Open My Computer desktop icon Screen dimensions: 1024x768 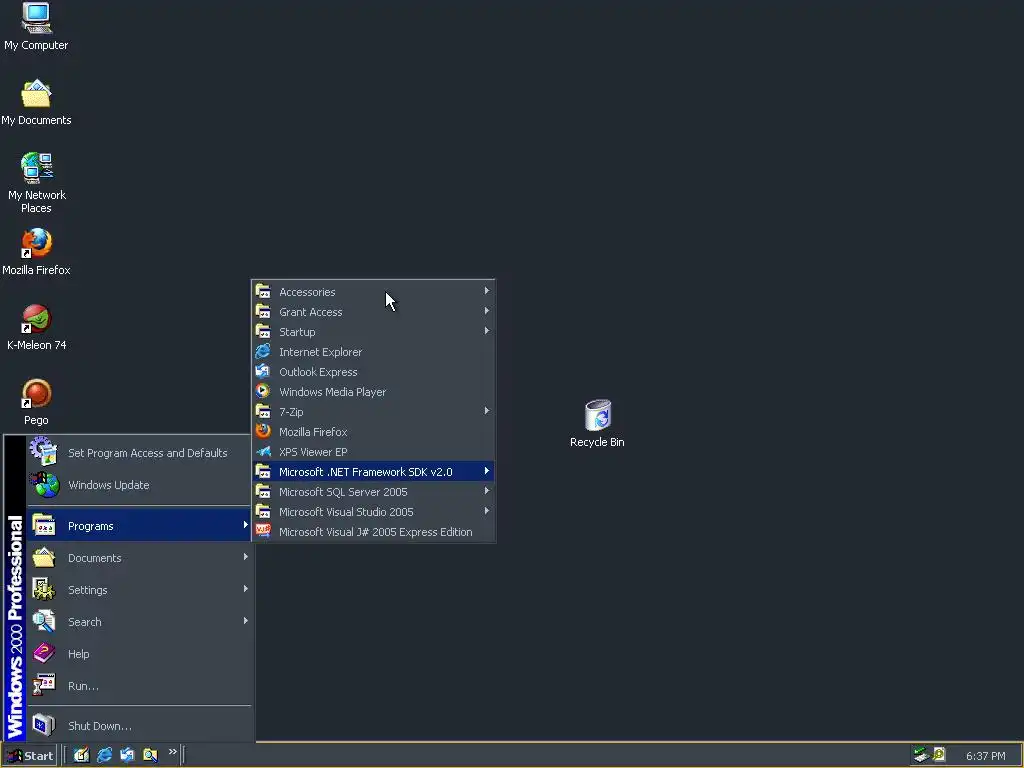[36, 26]
